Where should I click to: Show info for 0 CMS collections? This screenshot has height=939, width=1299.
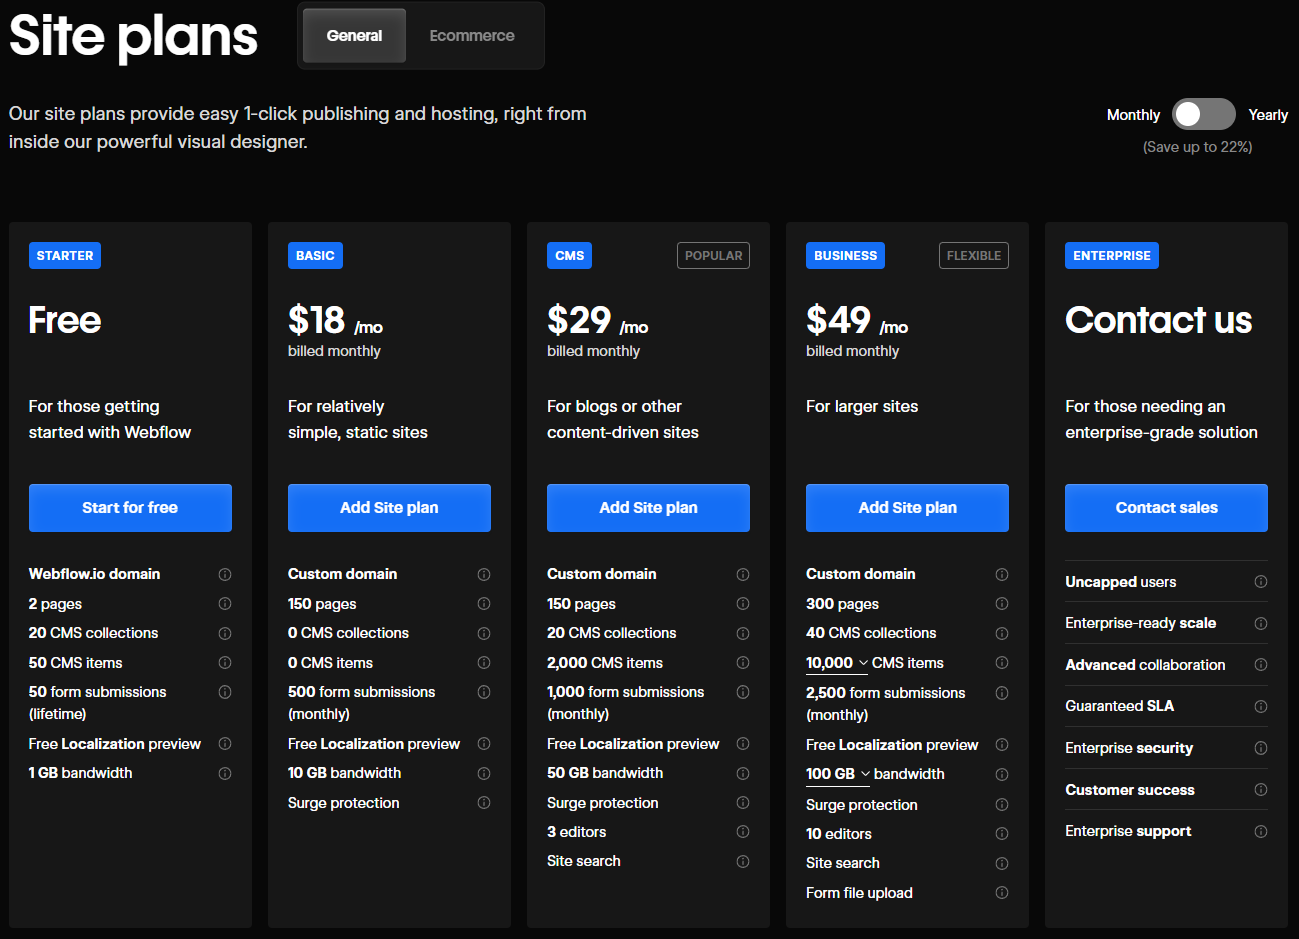[x=484, y=633]
